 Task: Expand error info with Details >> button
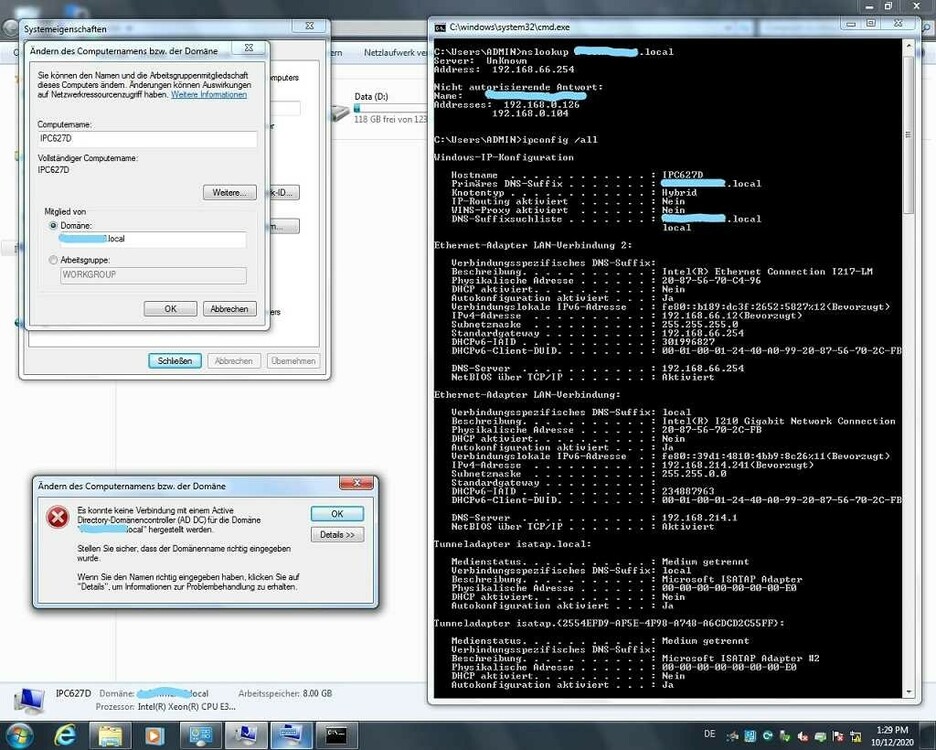337,535
